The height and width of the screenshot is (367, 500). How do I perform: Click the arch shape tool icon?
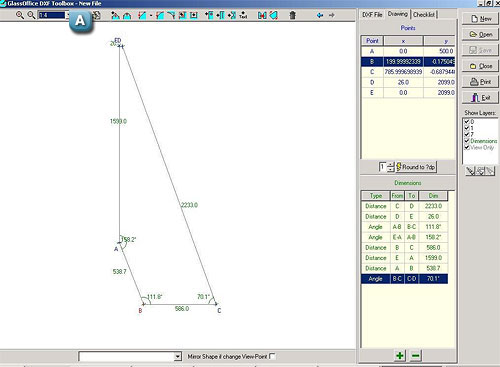point(127,15)
